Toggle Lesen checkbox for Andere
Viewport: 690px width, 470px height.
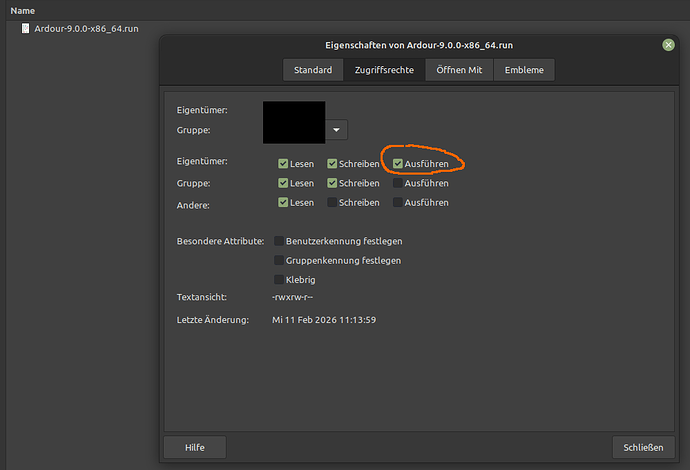pyautogui.click(x=284, y=202)
